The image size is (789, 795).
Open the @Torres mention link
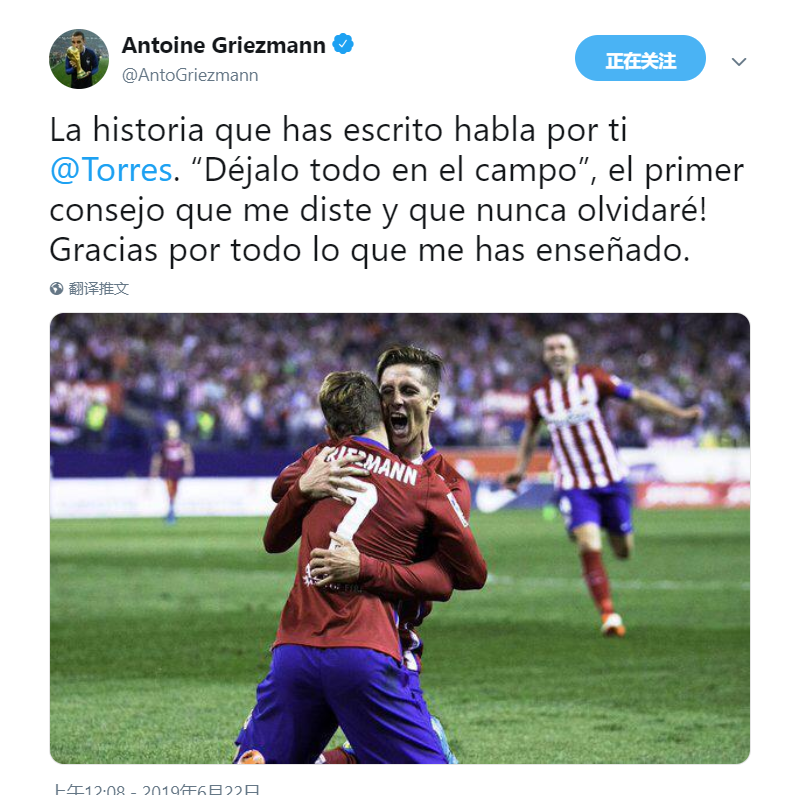(x=111, y=170)
